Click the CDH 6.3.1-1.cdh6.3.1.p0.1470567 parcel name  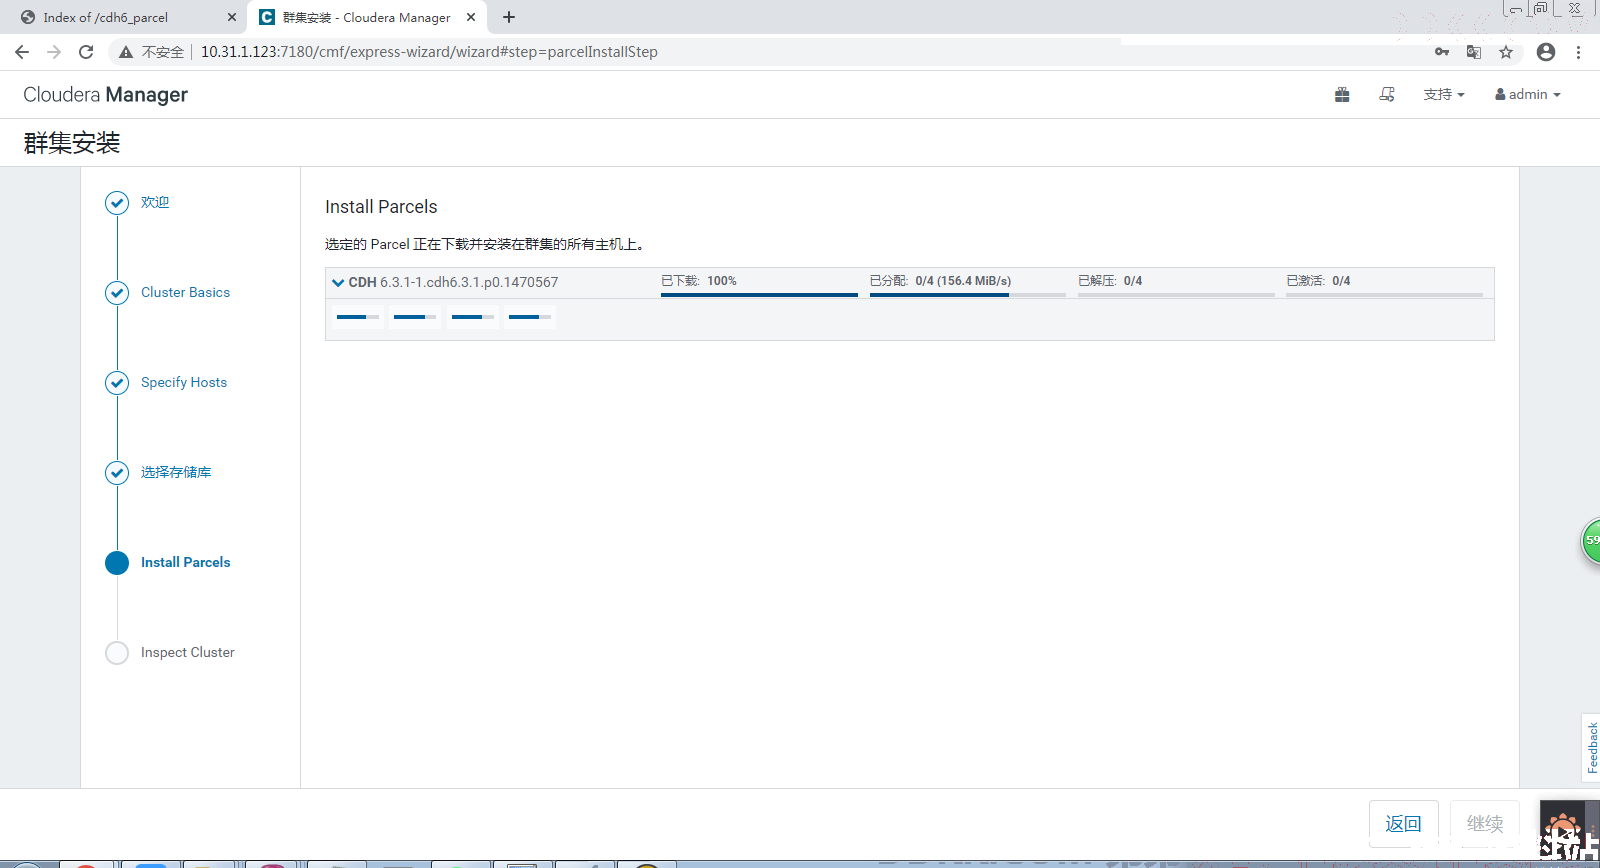tap(453, 282)
